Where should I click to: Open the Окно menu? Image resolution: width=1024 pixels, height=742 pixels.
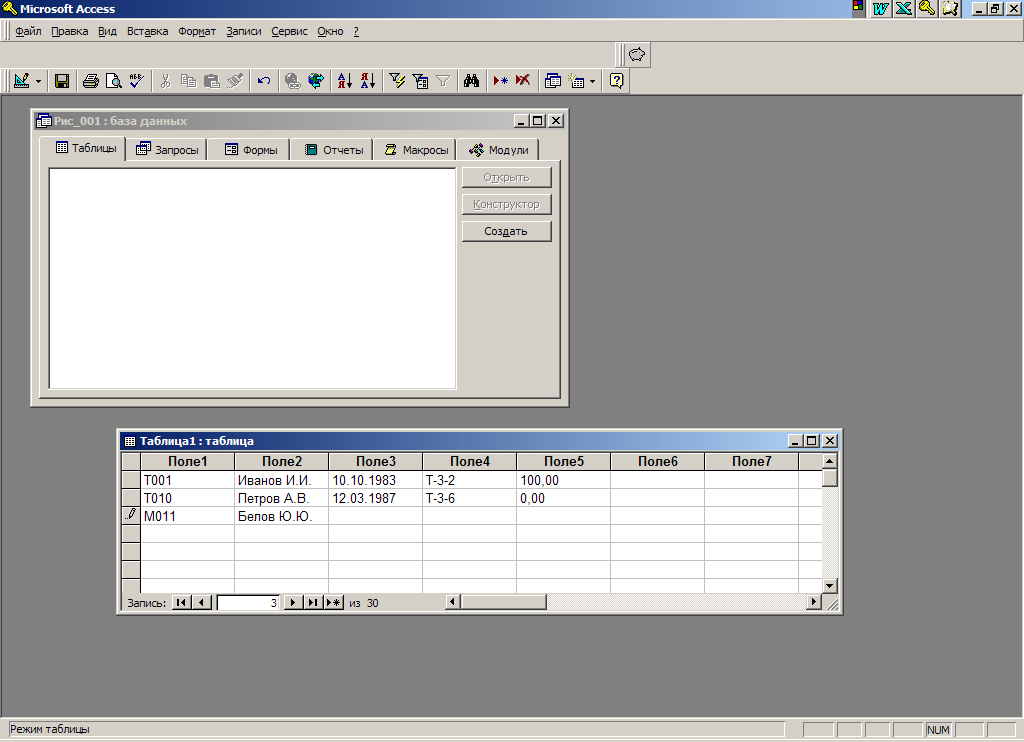pyautogui.click(x=330, y=31)
